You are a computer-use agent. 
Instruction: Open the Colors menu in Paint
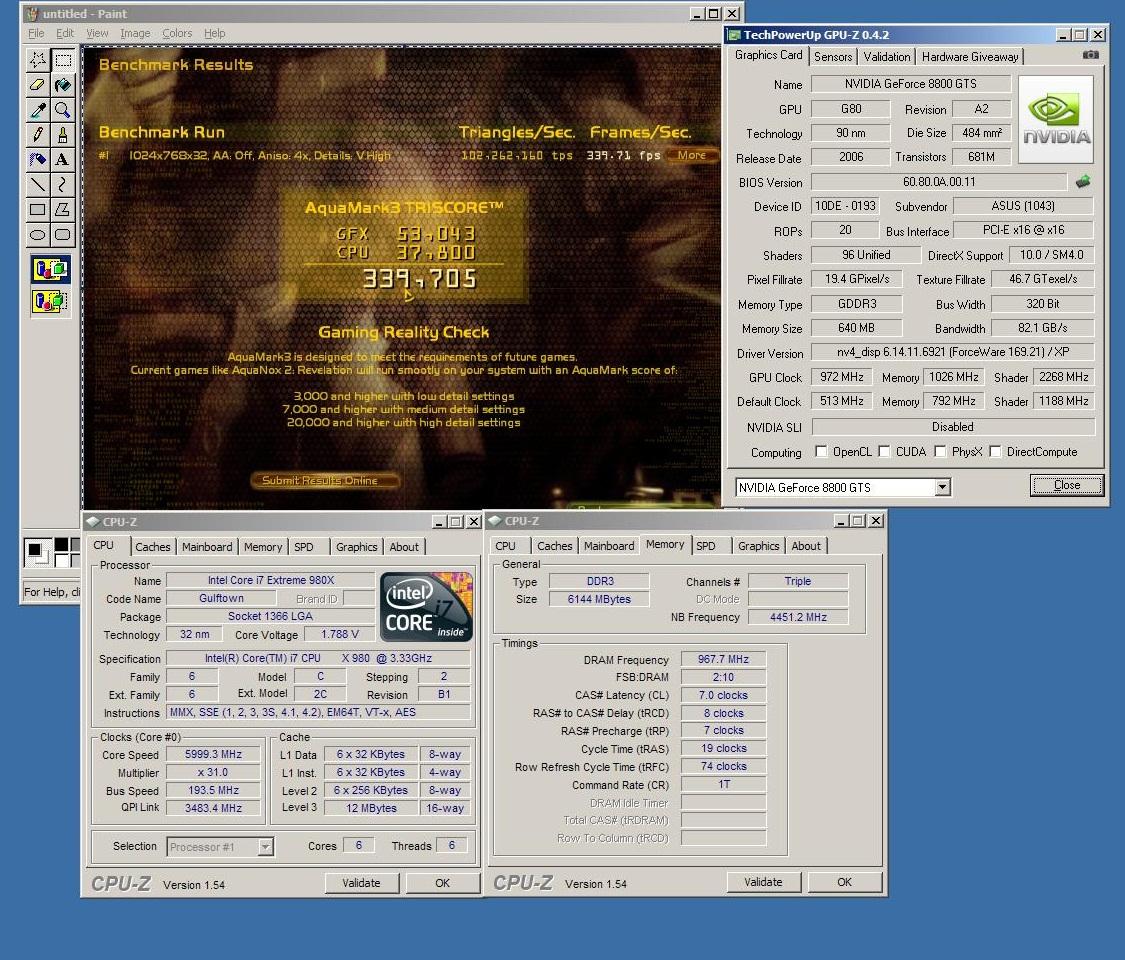(x=177, y=33)
